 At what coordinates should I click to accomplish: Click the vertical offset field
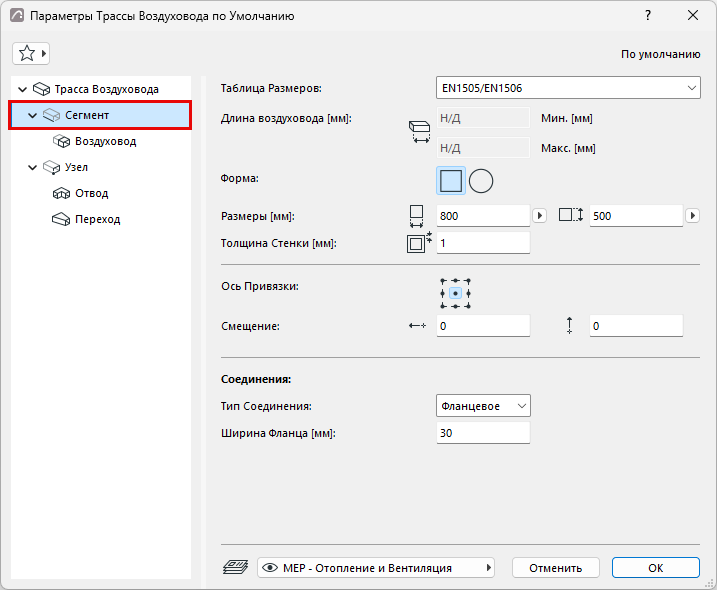(x=636, y=326)
